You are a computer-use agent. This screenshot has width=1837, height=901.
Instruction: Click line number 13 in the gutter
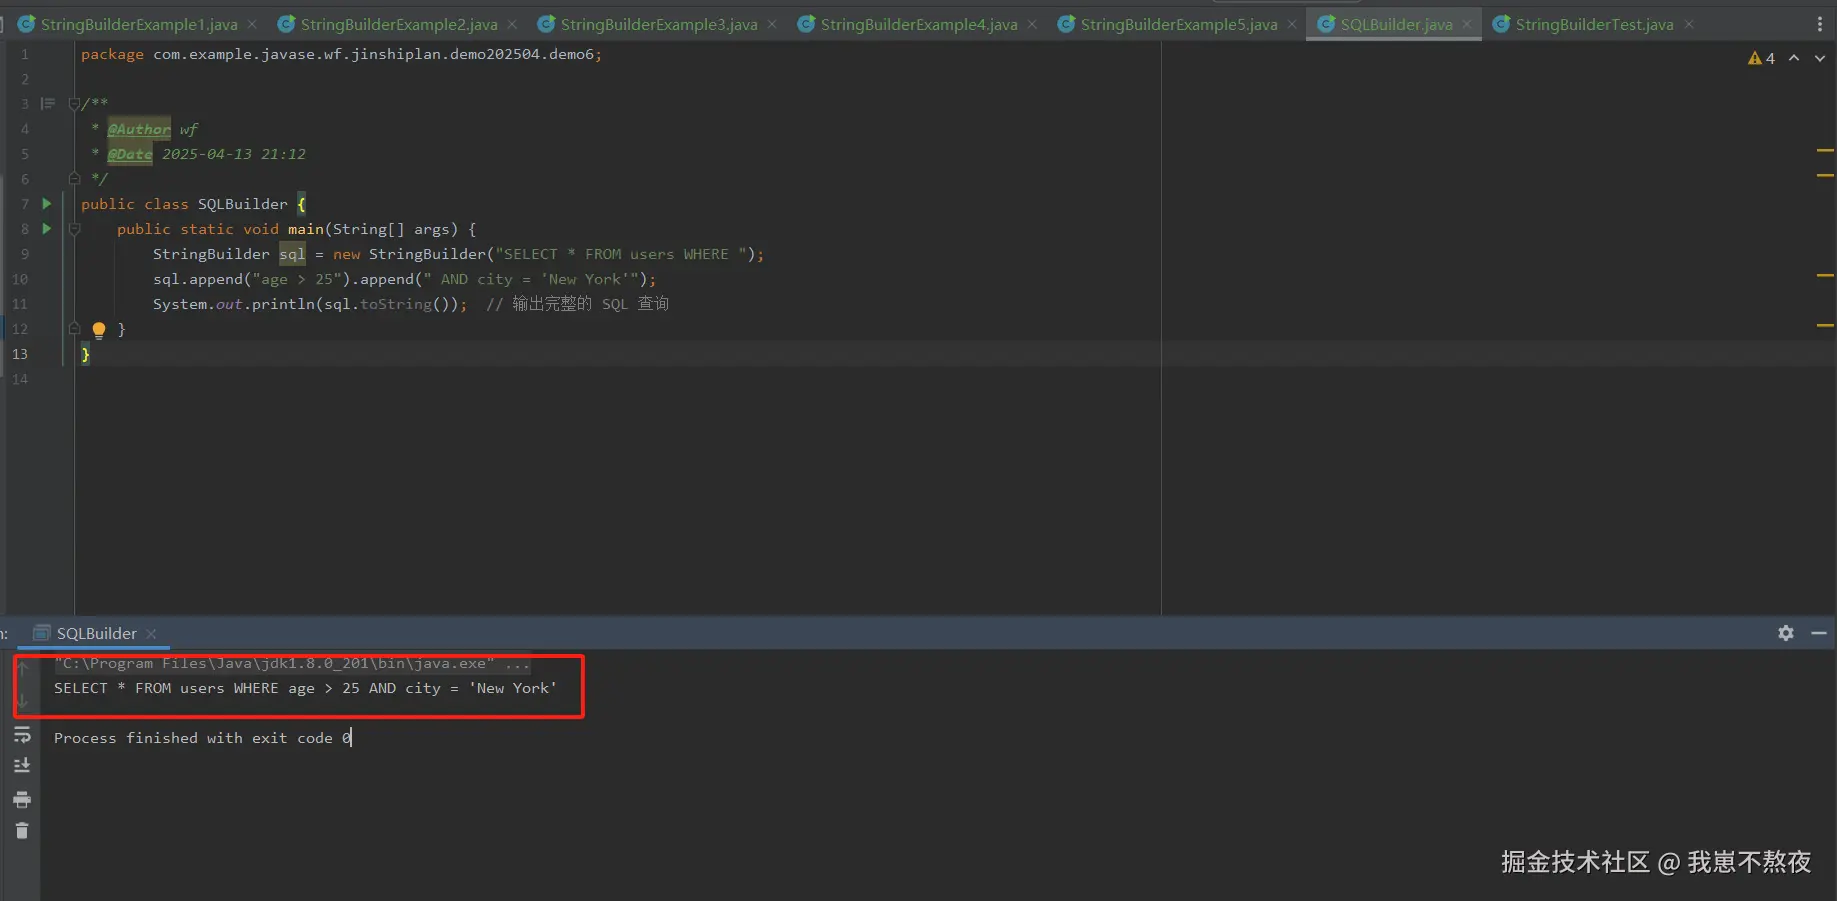20,354
